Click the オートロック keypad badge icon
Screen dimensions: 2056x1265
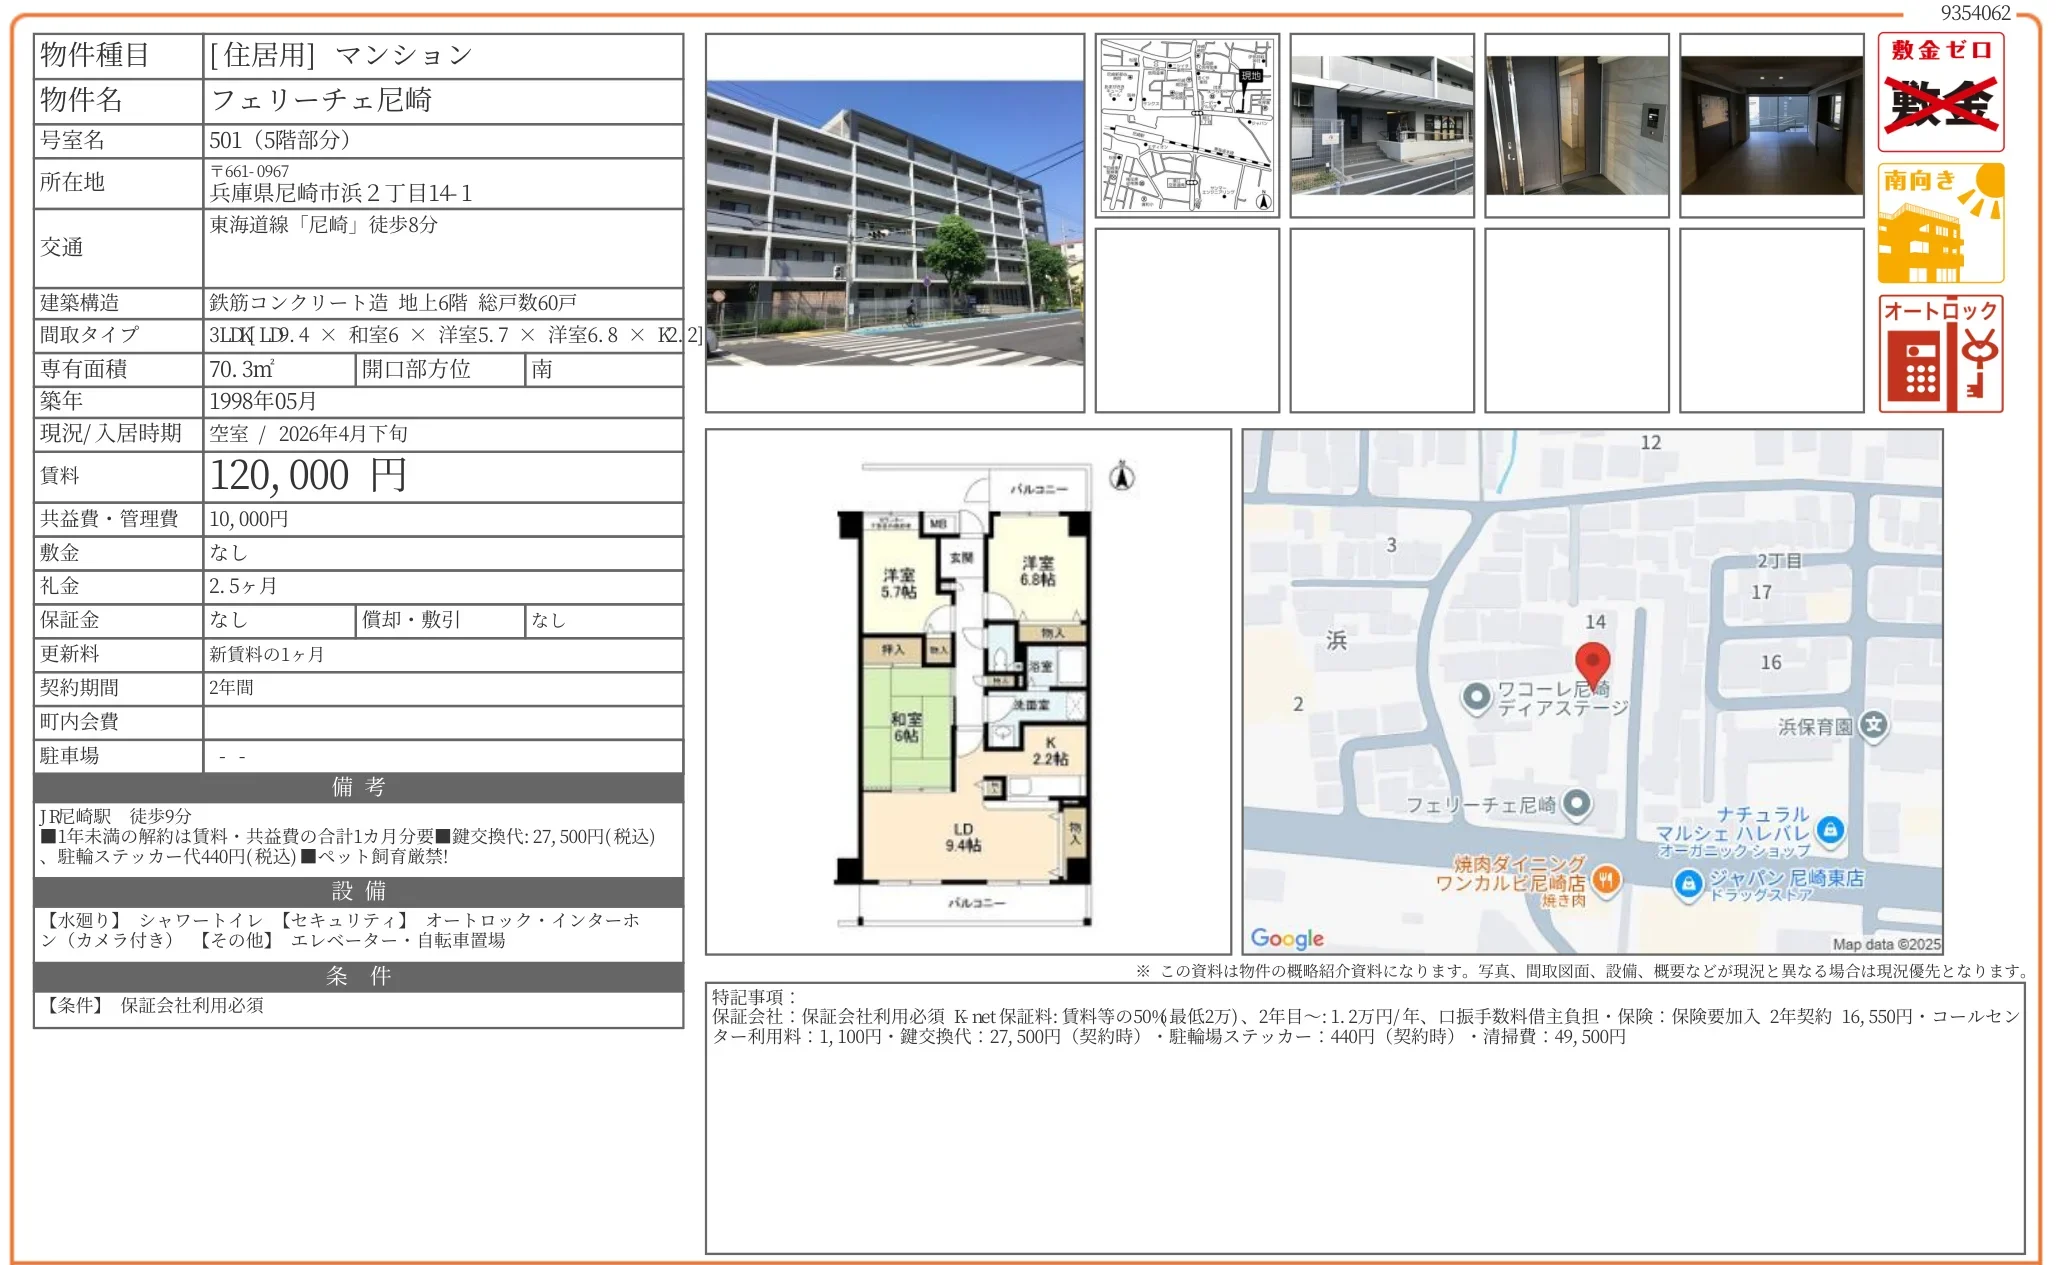pos(1940,354)
